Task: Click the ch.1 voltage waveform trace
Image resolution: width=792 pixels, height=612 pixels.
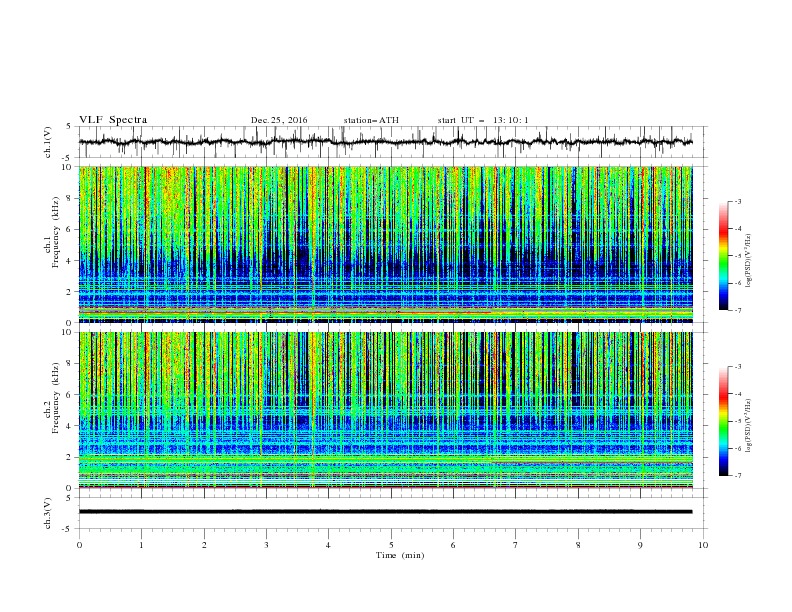Action: 385,142
